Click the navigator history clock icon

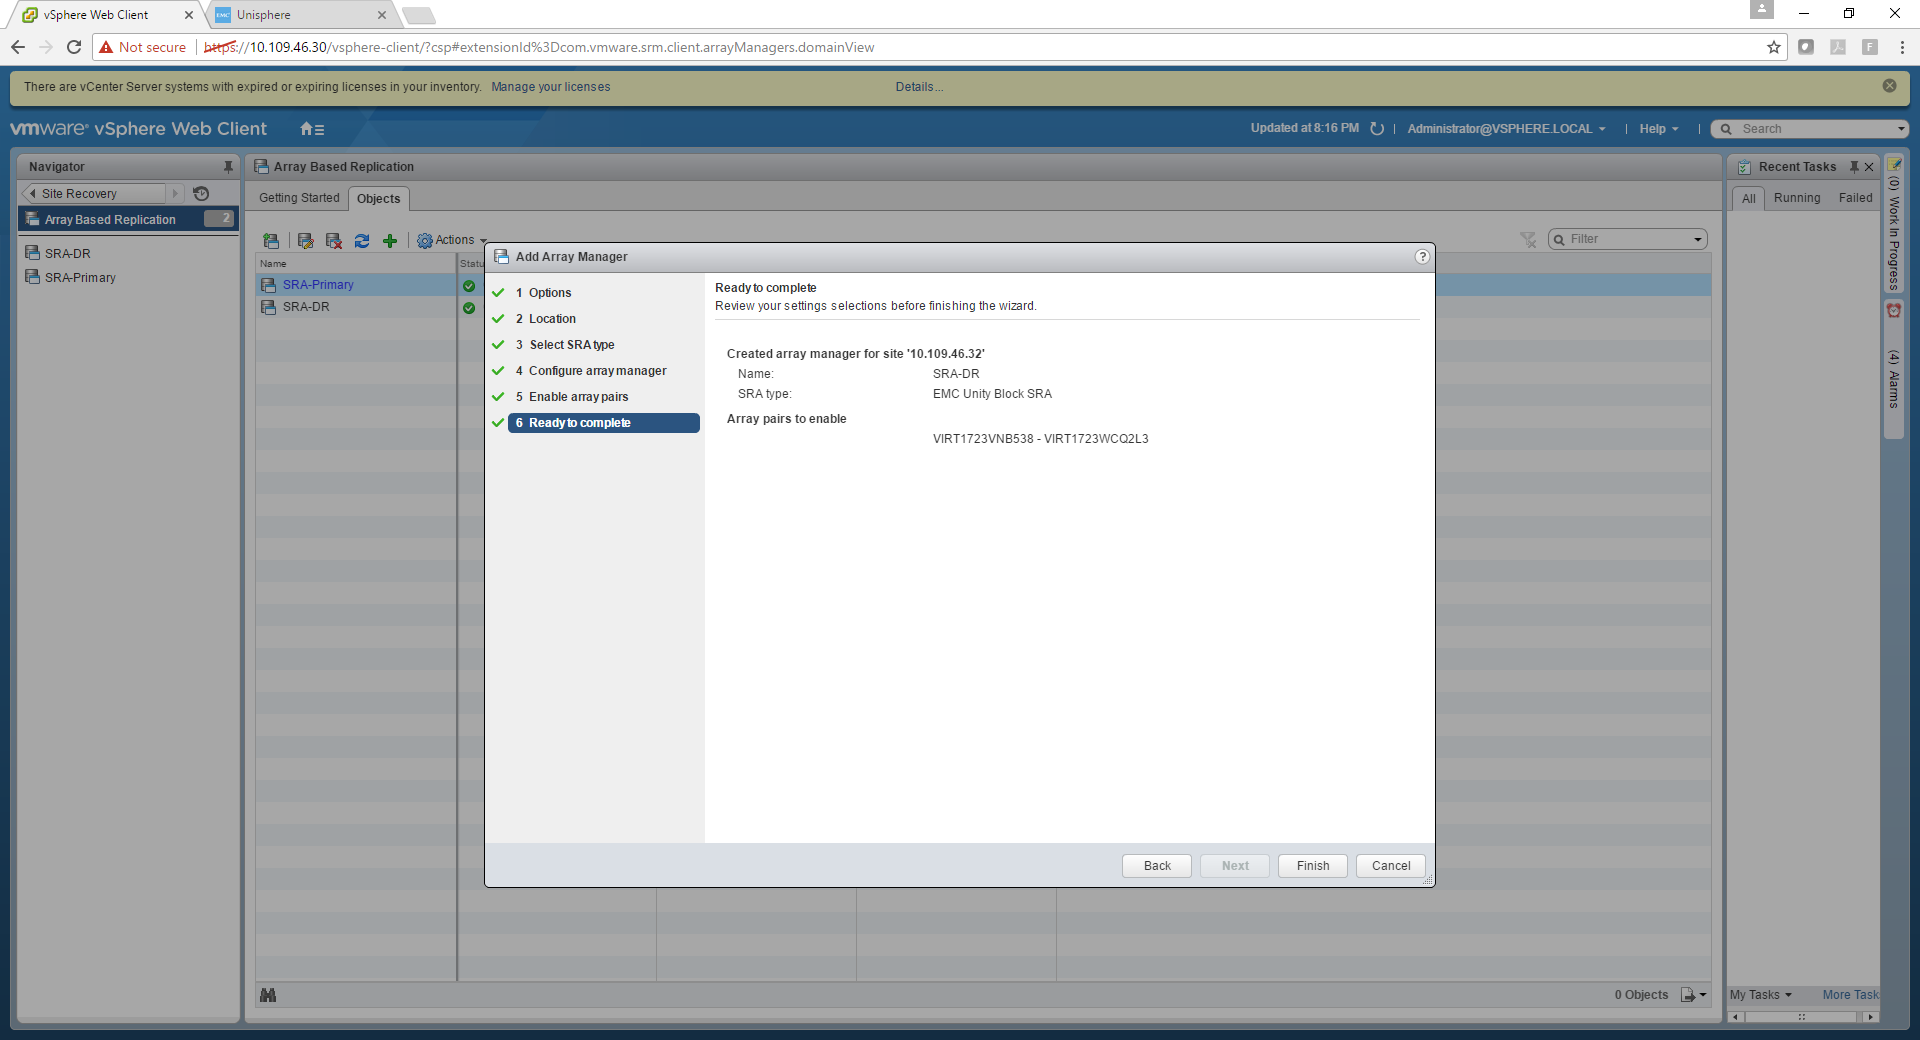201,194
